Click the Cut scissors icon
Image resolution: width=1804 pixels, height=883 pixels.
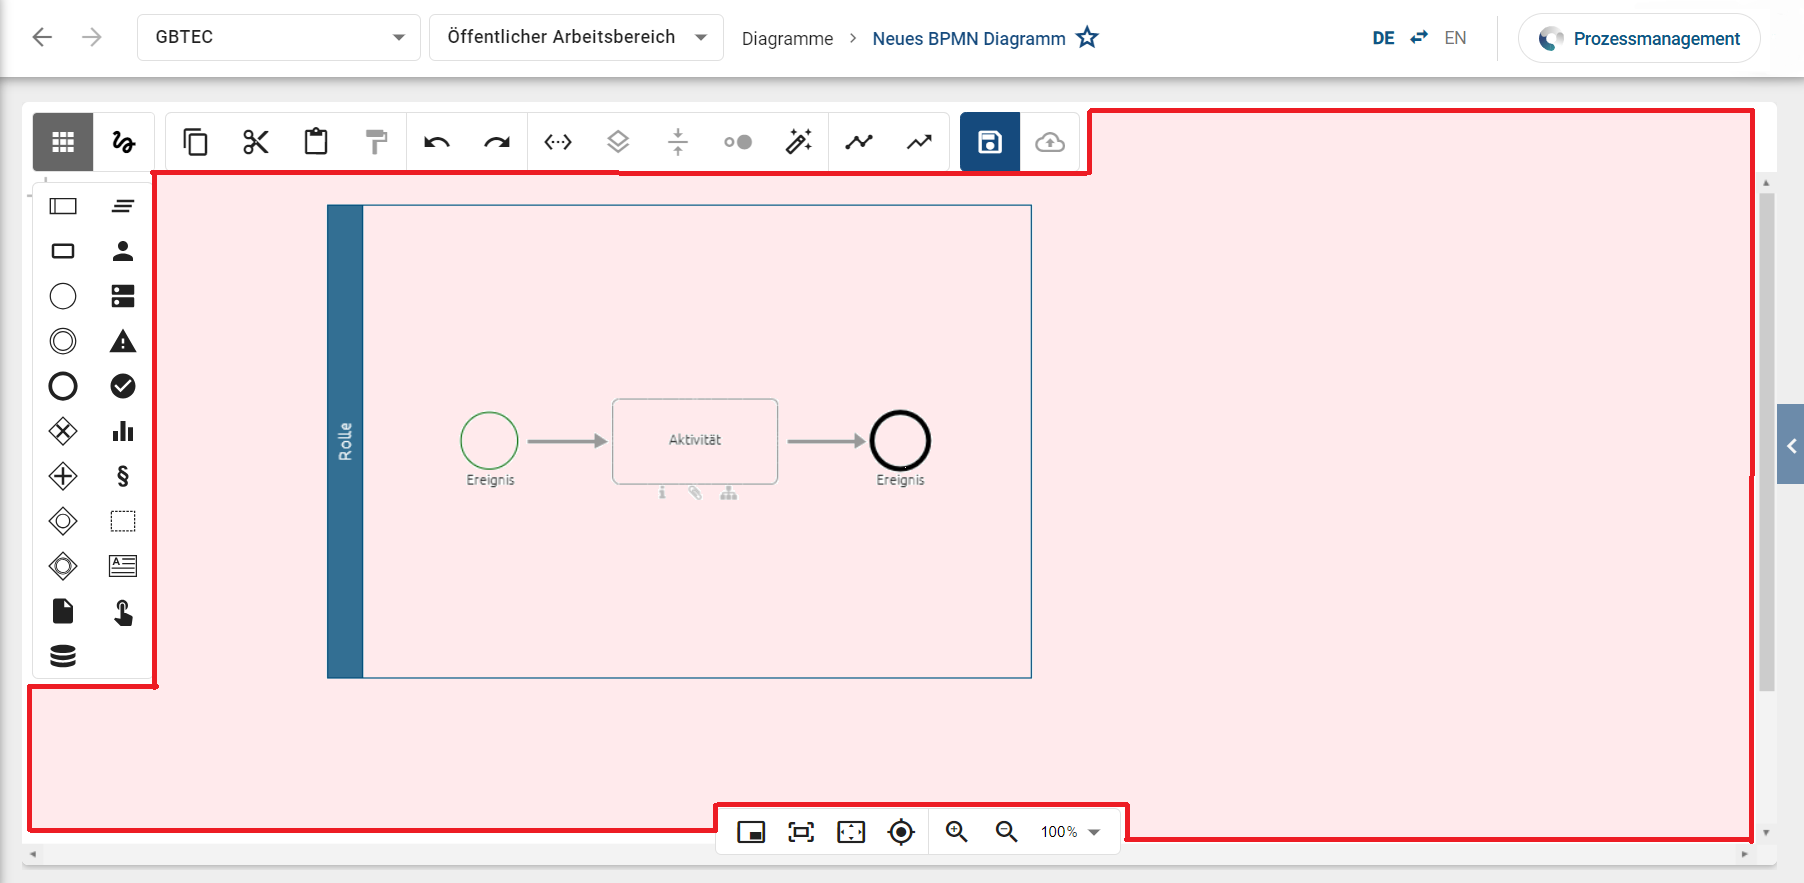(256, 142)
